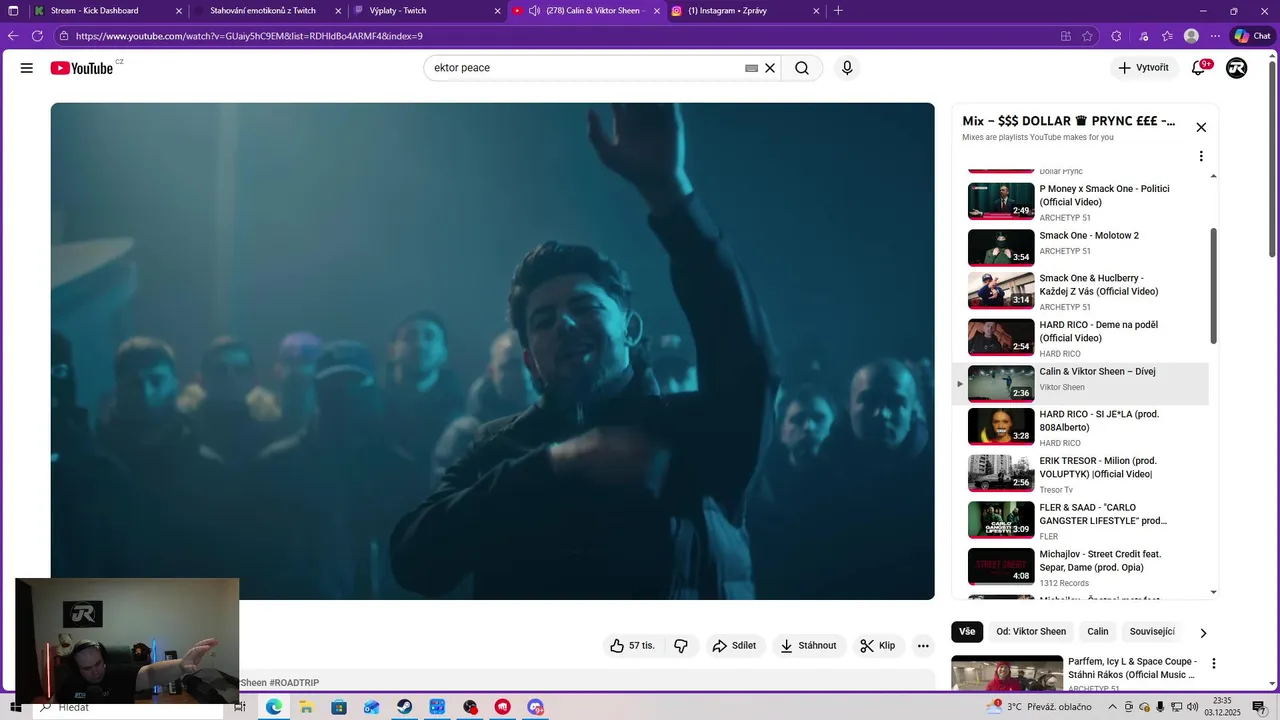Mute tab via speaker icon on YouTube tab
This screenshot has height=720, width=1280.
pos(535,11)
